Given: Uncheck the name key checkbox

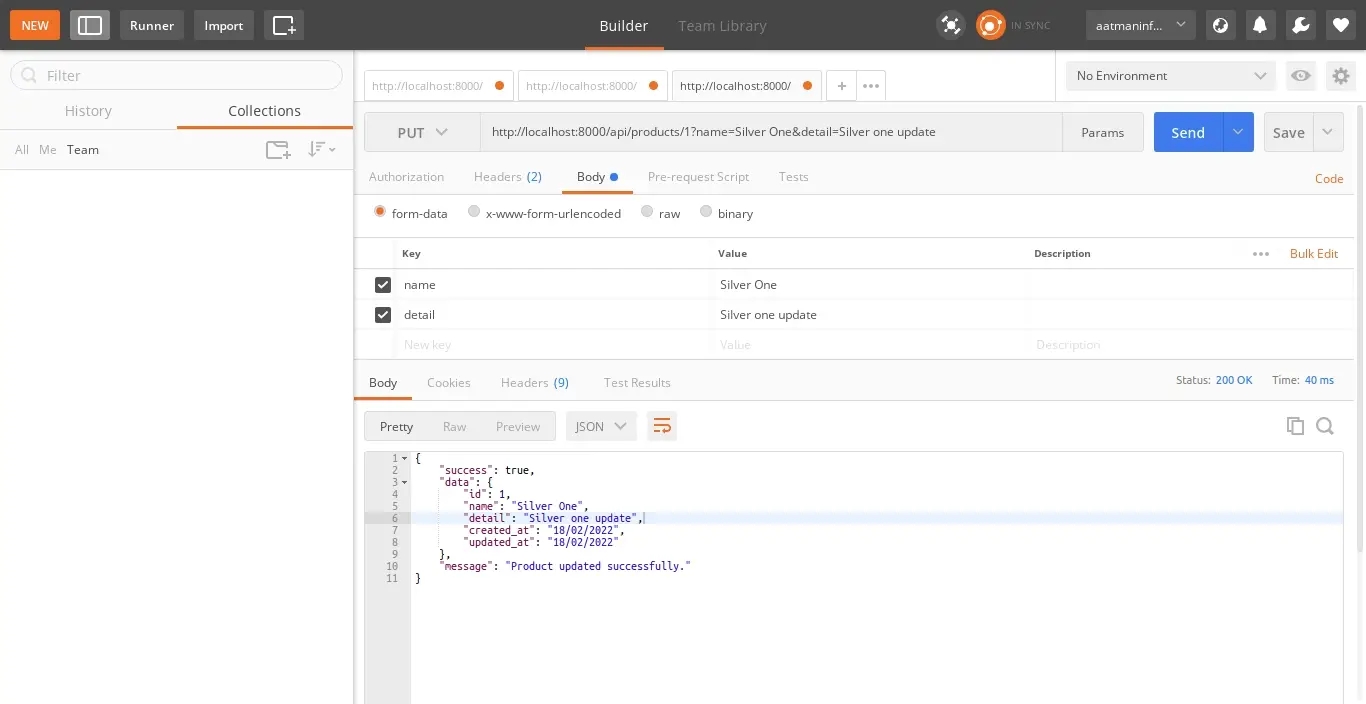Looking at the screenshot, I should (x=382, y=285).
